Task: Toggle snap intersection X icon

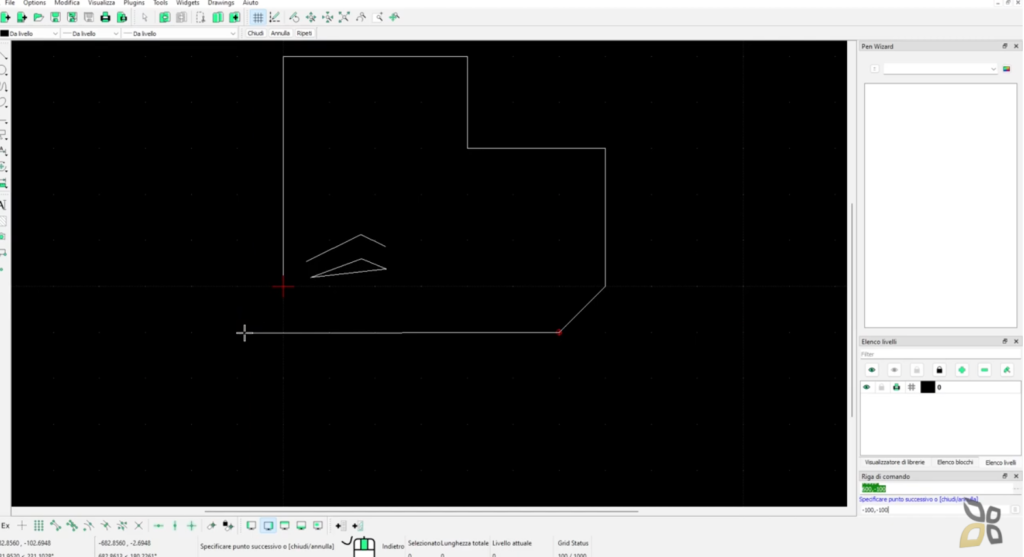Action: (x=138, y=526)
